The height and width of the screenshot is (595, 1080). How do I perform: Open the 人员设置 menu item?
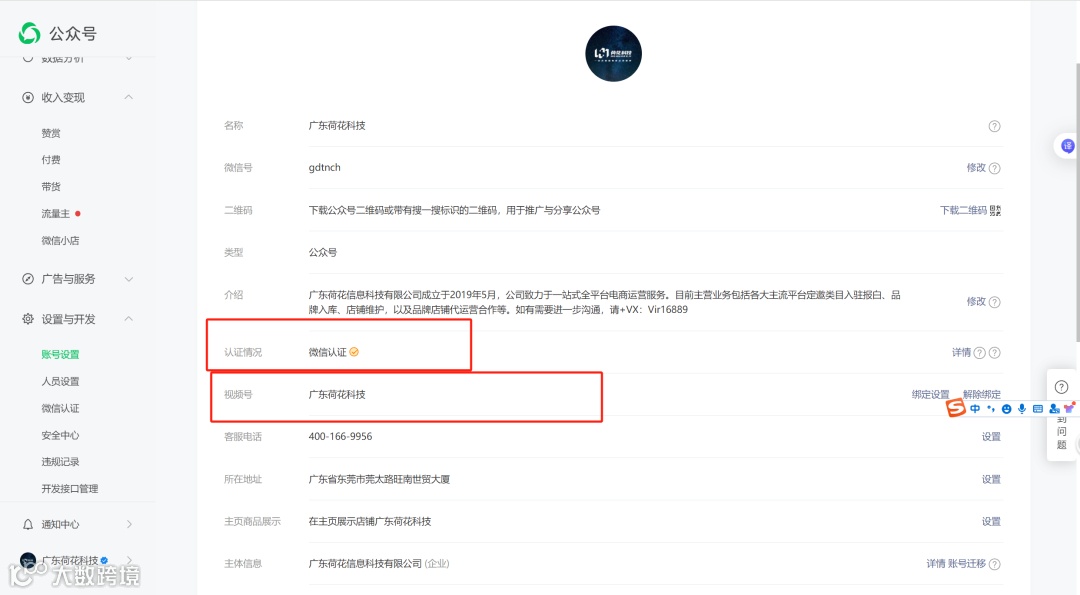coord(60,381)
